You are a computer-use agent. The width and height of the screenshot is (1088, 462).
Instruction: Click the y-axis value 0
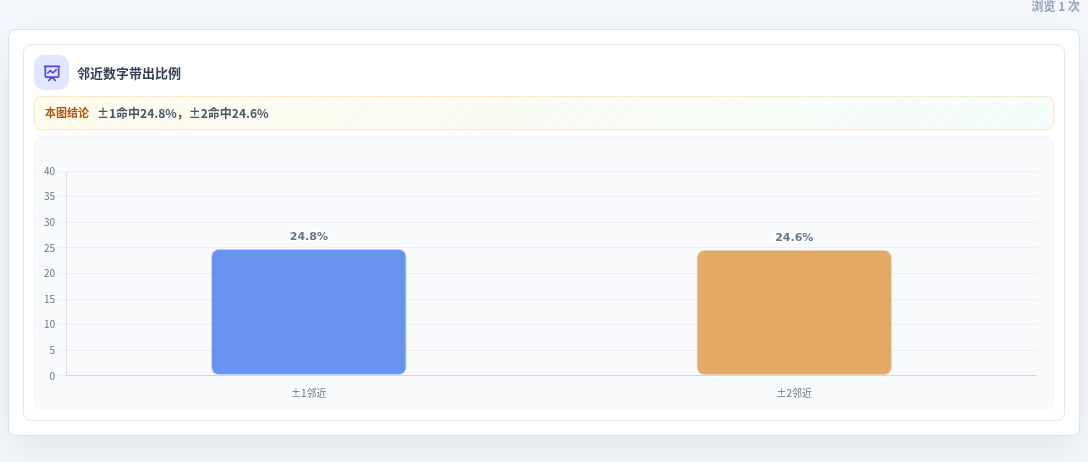tap(52, 376)
